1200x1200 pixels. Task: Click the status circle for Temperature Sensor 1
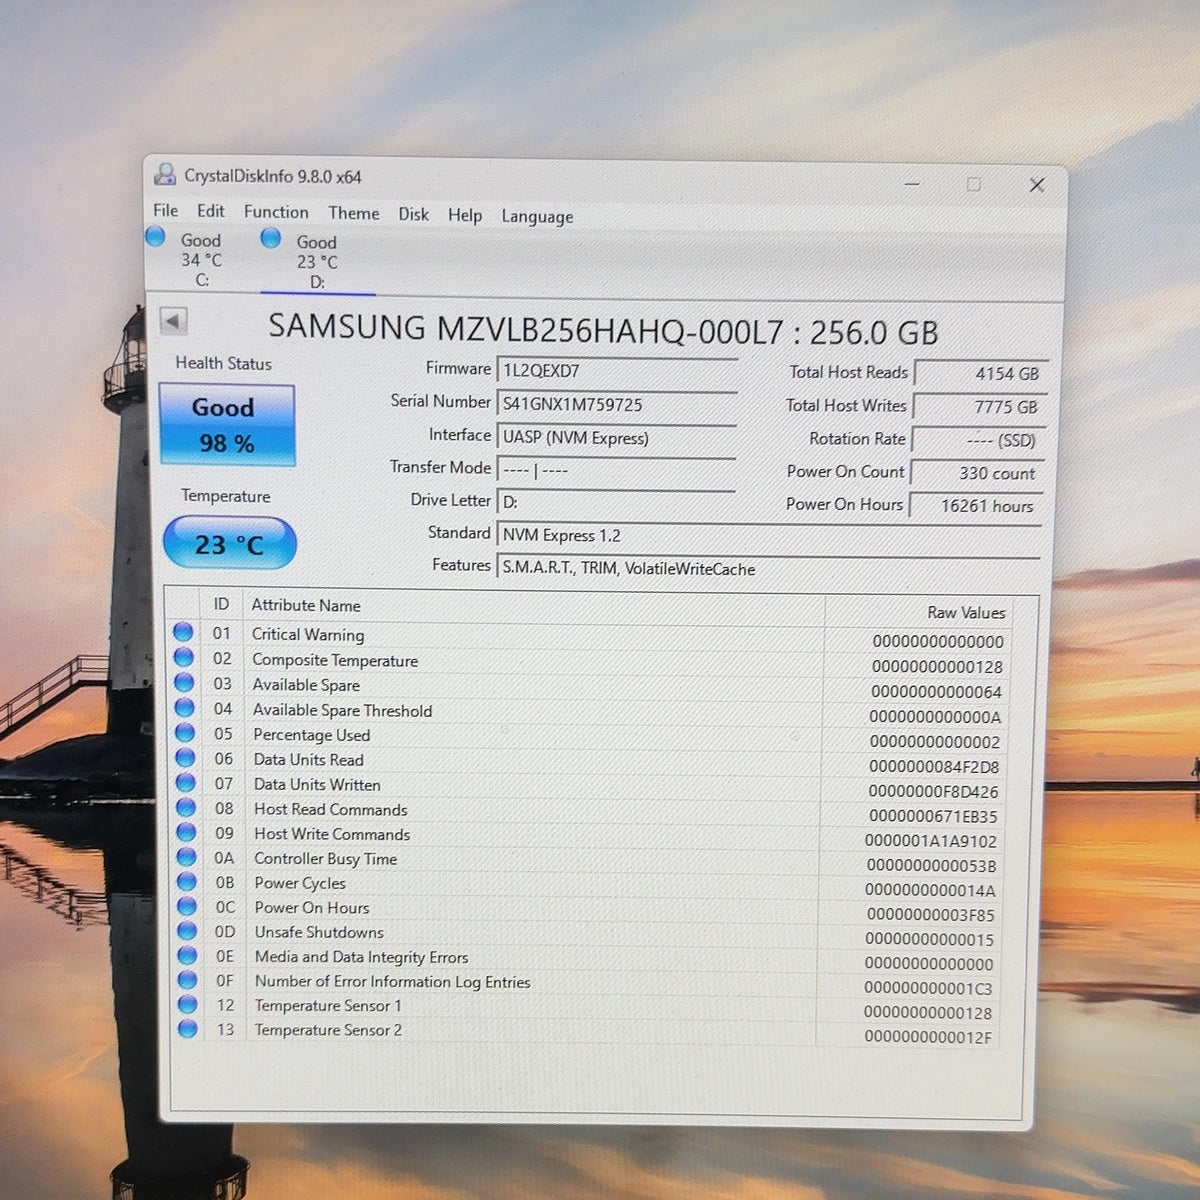pyautogui.click(x=188, y=1004)
